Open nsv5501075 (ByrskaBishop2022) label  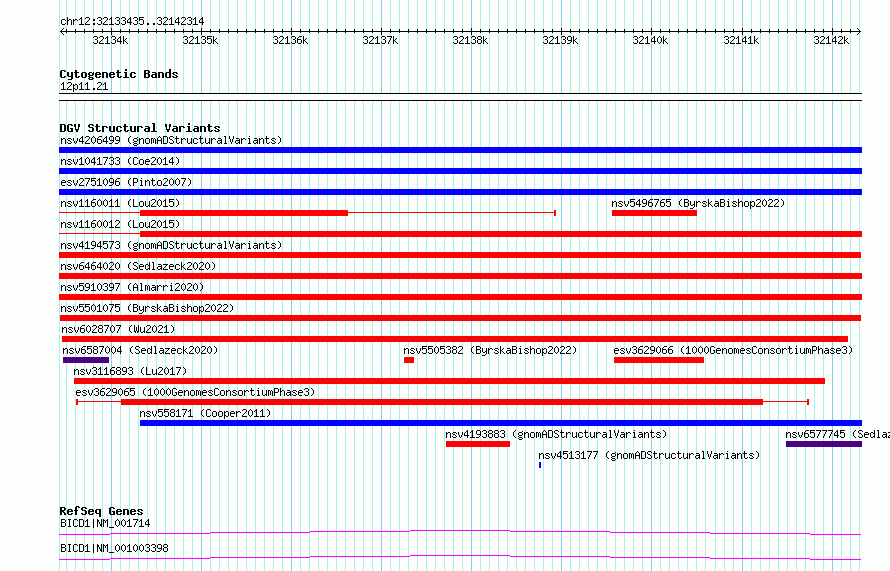tap(147, 308)
